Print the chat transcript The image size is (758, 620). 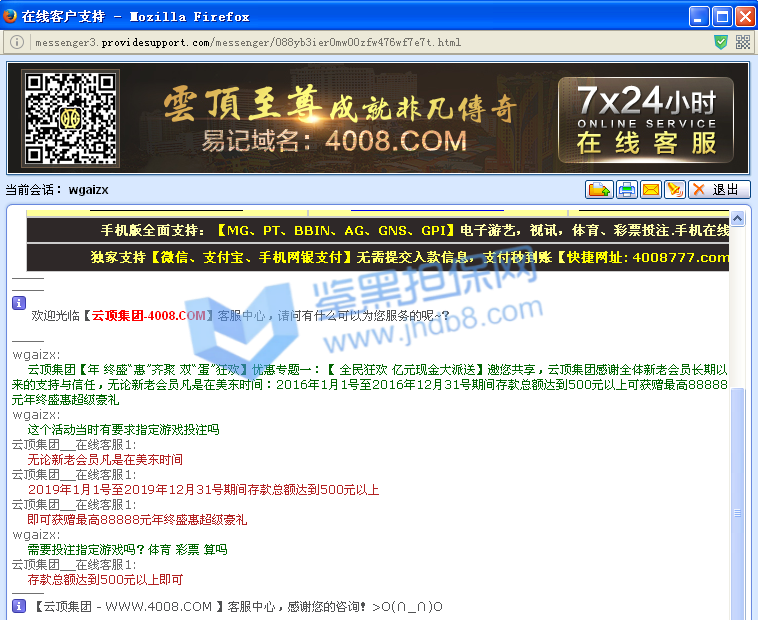pos(626,190)
